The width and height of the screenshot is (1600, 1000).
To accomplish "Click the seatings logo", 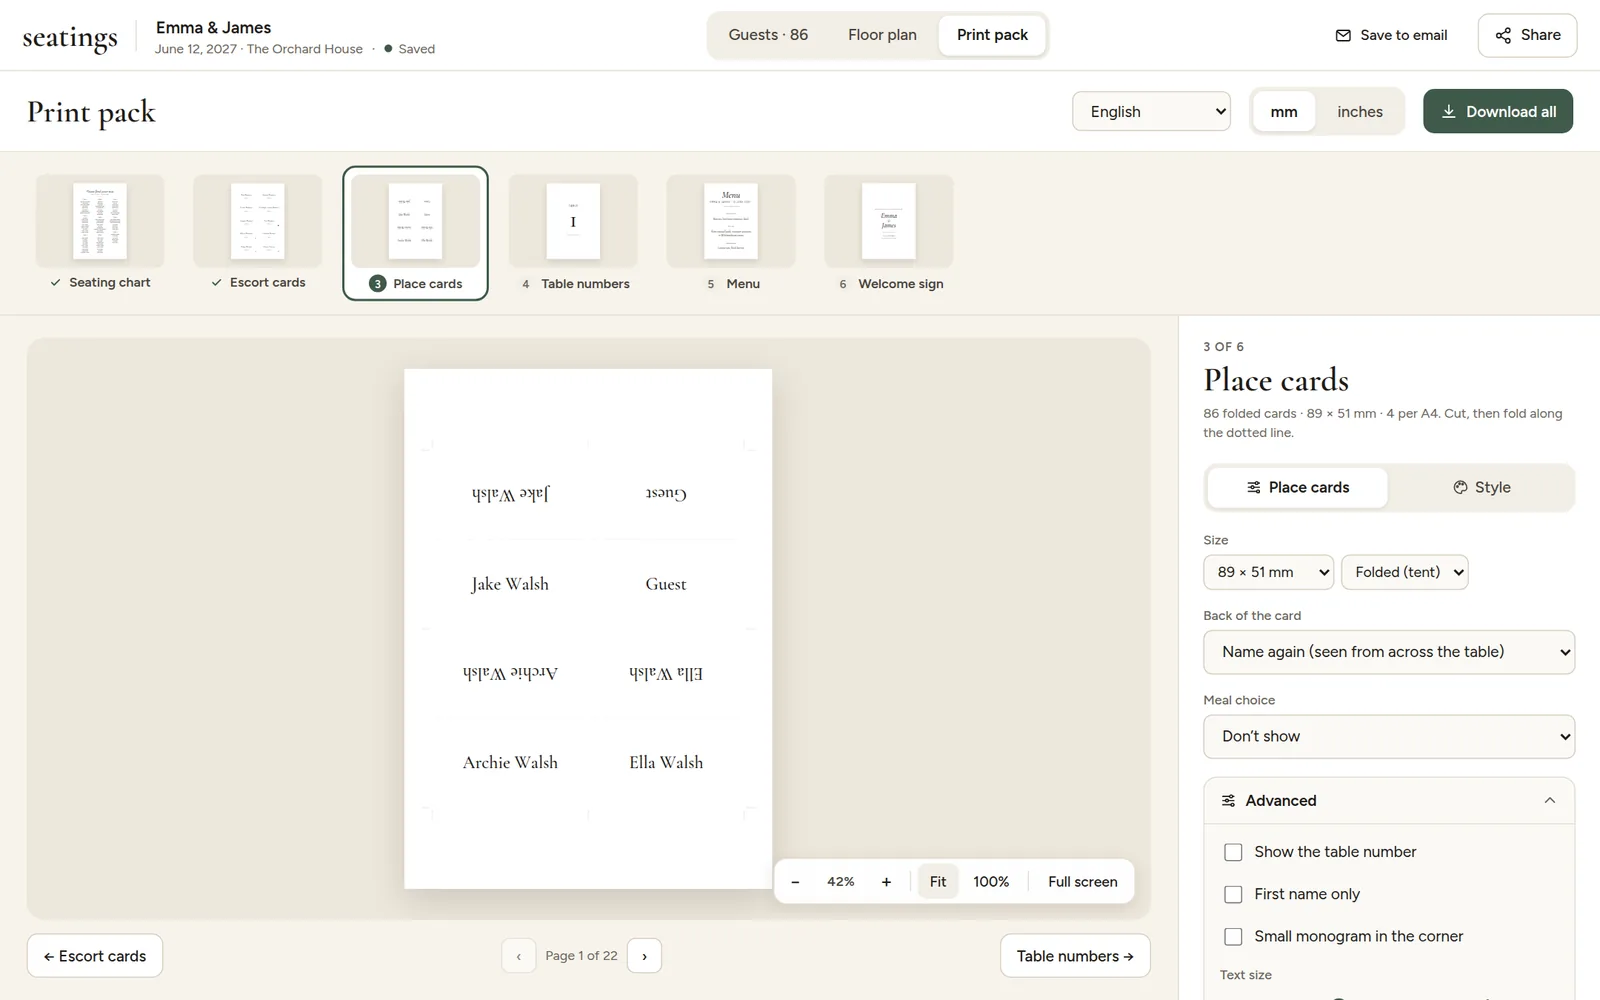I will click(70, 38).
